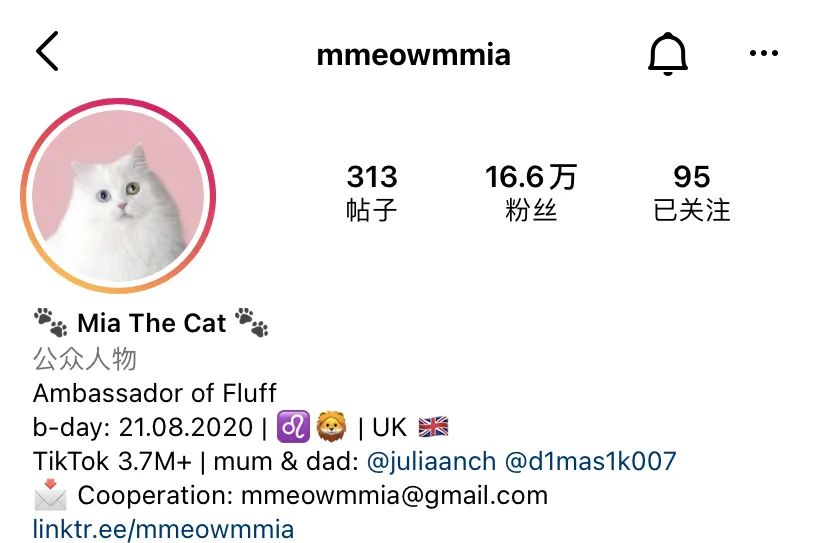The width and height of the screenshot is (828, 543).
Task: View the story from the profile picture
Action: coord(118,195)
